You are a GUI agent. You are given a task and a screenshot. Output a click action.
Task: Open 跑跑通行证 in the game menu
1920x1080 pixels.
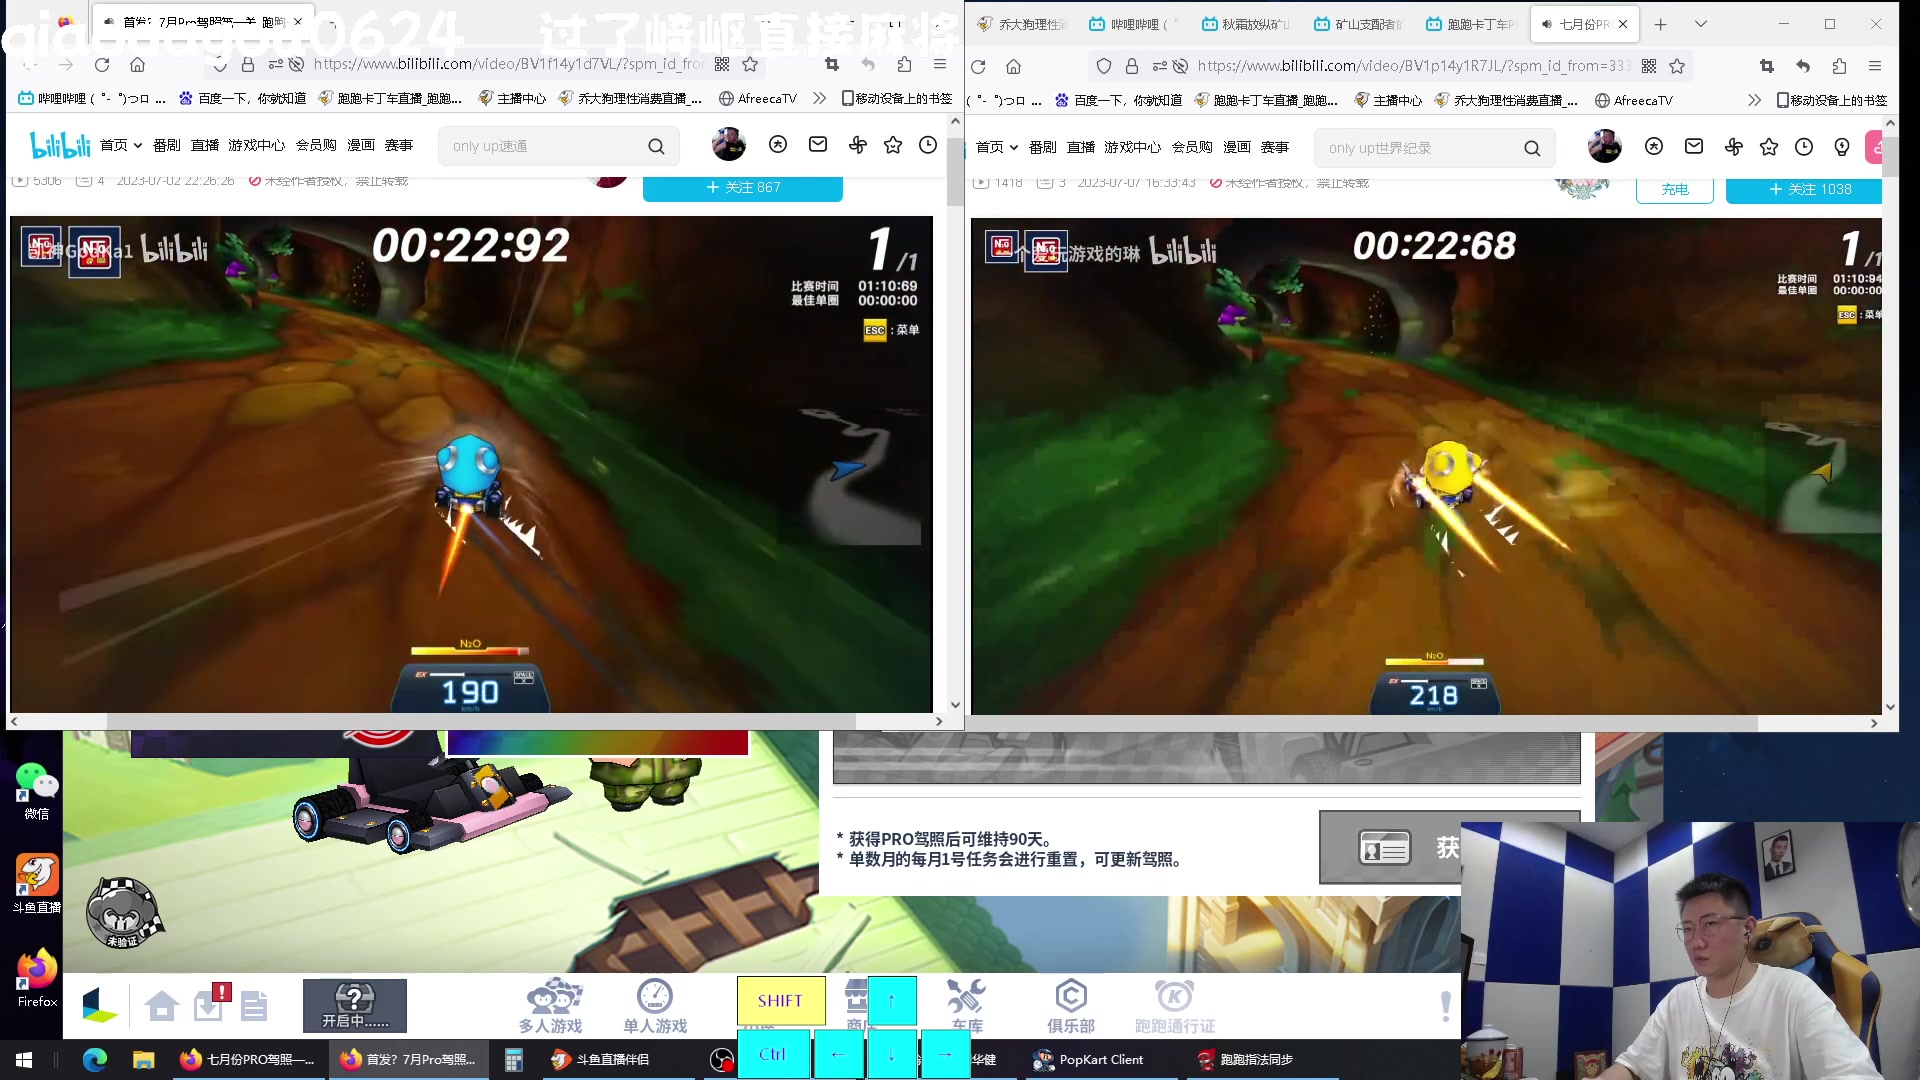coord(1175,1005)
